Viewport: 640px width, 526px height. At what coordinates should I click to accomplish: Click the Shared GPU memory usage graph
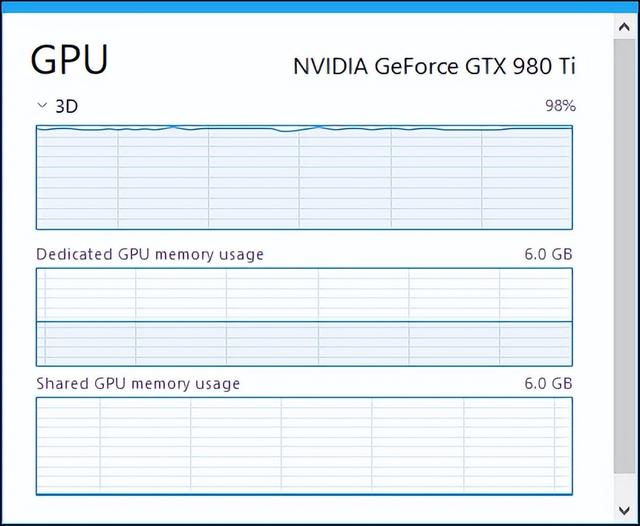click(304, 446)
